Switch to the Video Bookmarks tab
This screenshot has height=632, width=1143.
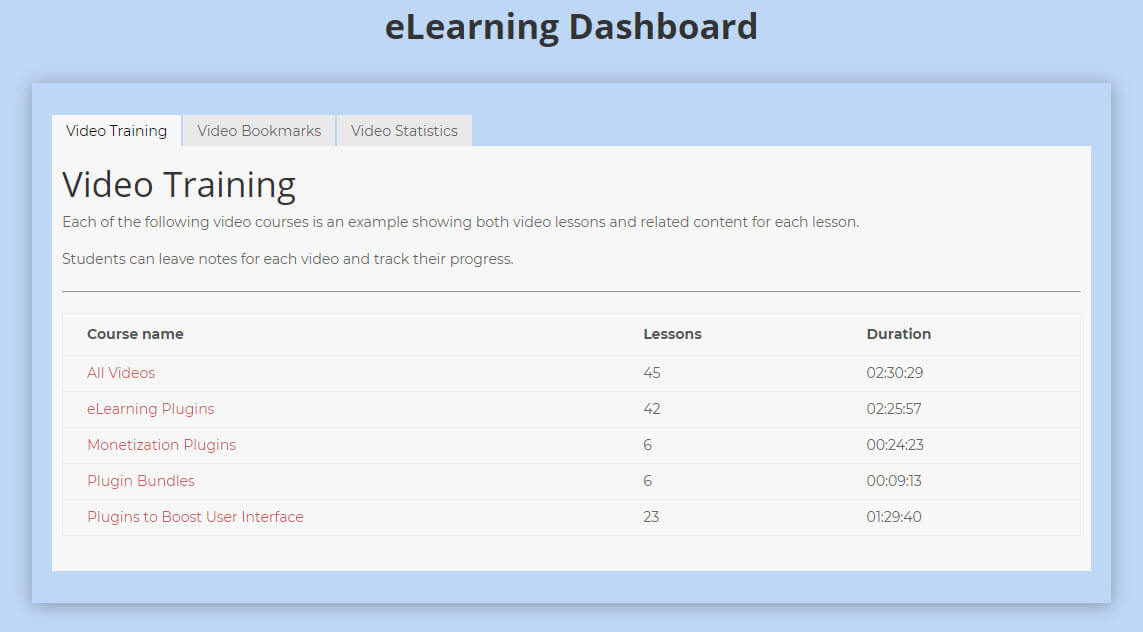click(x=259, y=131)
